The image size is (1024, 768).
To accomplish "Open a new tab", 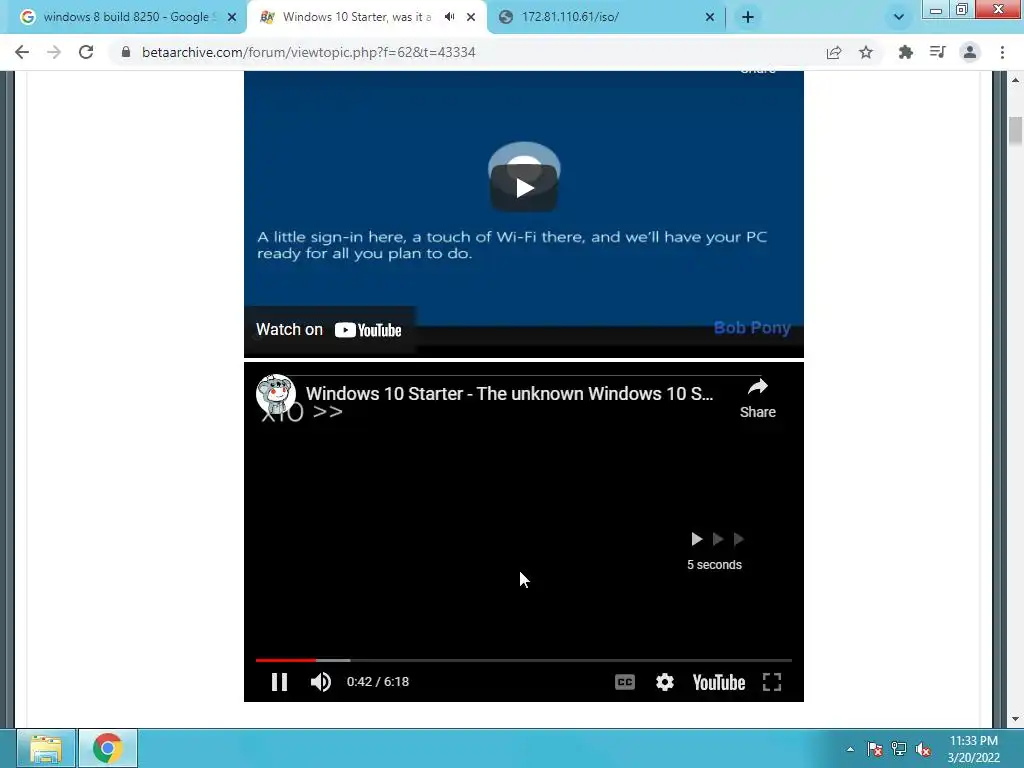I will pyautogui.click(x=748, y=17).
